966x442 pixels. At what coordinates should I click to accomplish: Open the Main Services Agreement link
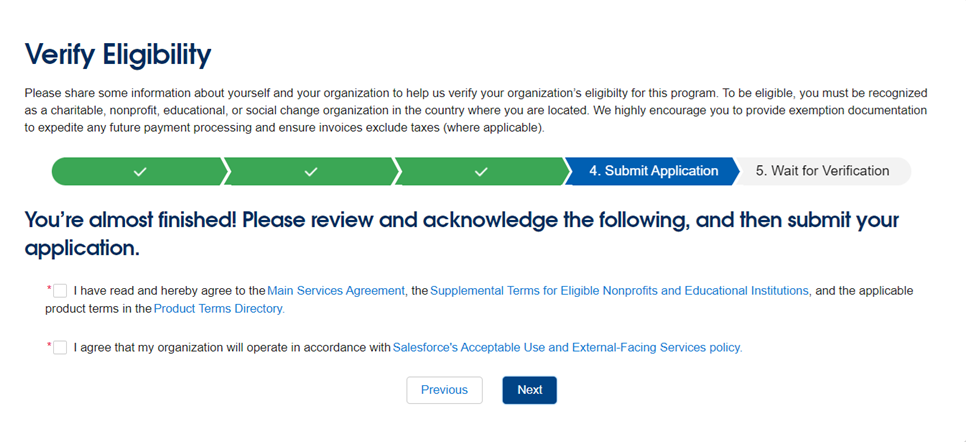(x=336, y=291)
